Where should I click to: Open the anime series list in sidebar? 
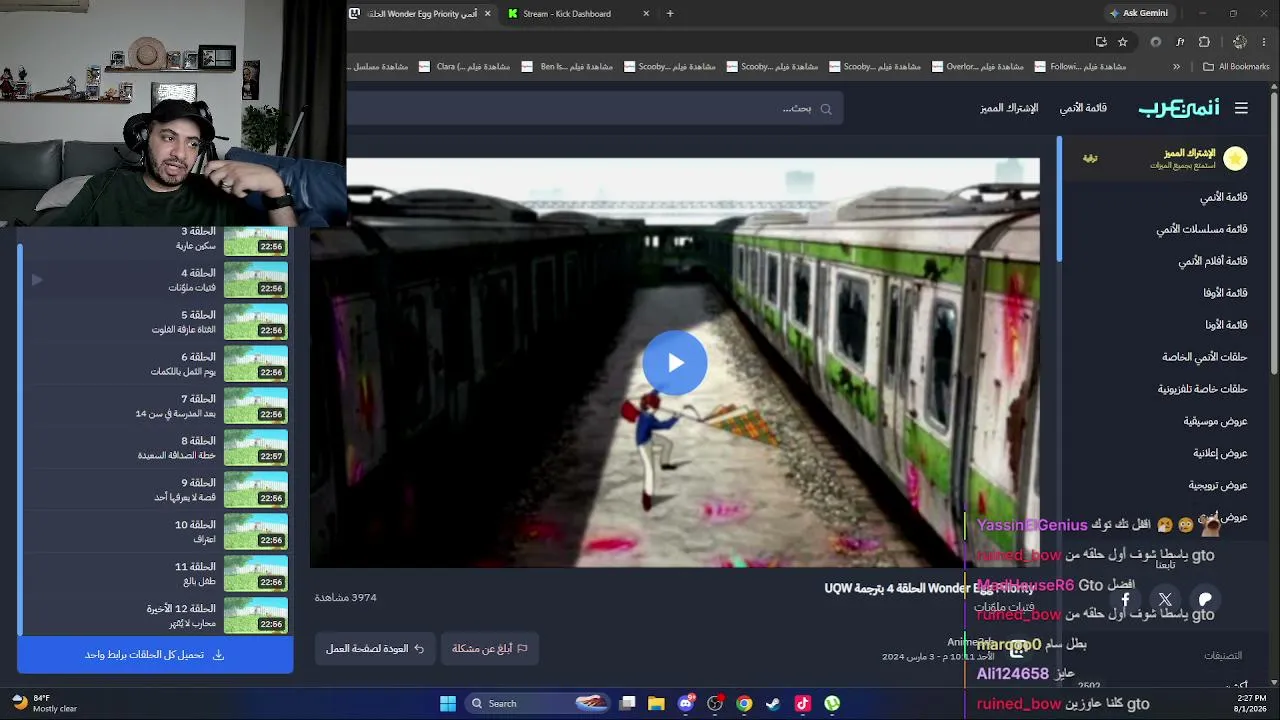1202,229
